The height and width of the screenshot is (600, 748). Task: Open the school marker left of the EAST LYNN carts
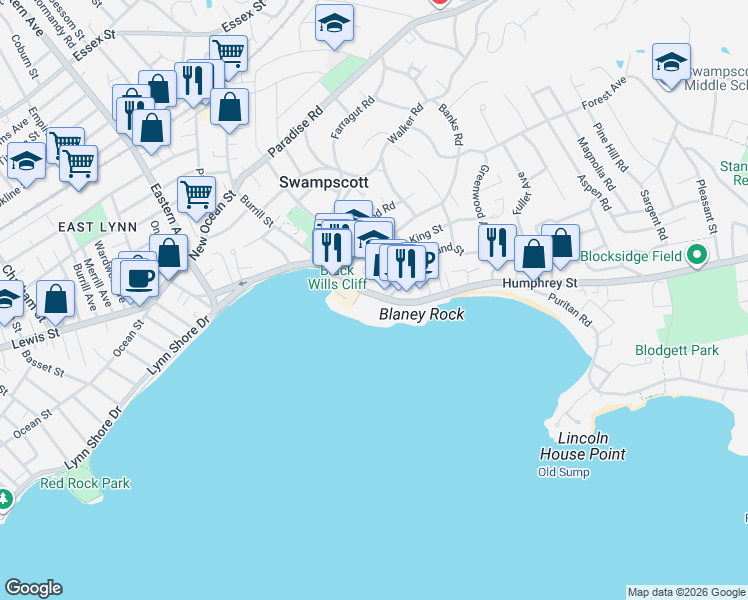pos(27,161)
